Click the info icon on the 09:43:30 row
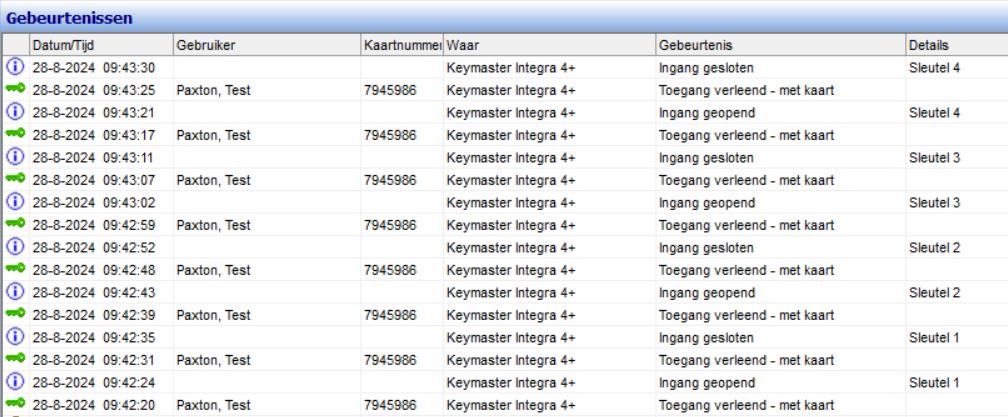The width and height of the screenshot is (1008, 417). (x=15, y=67)
